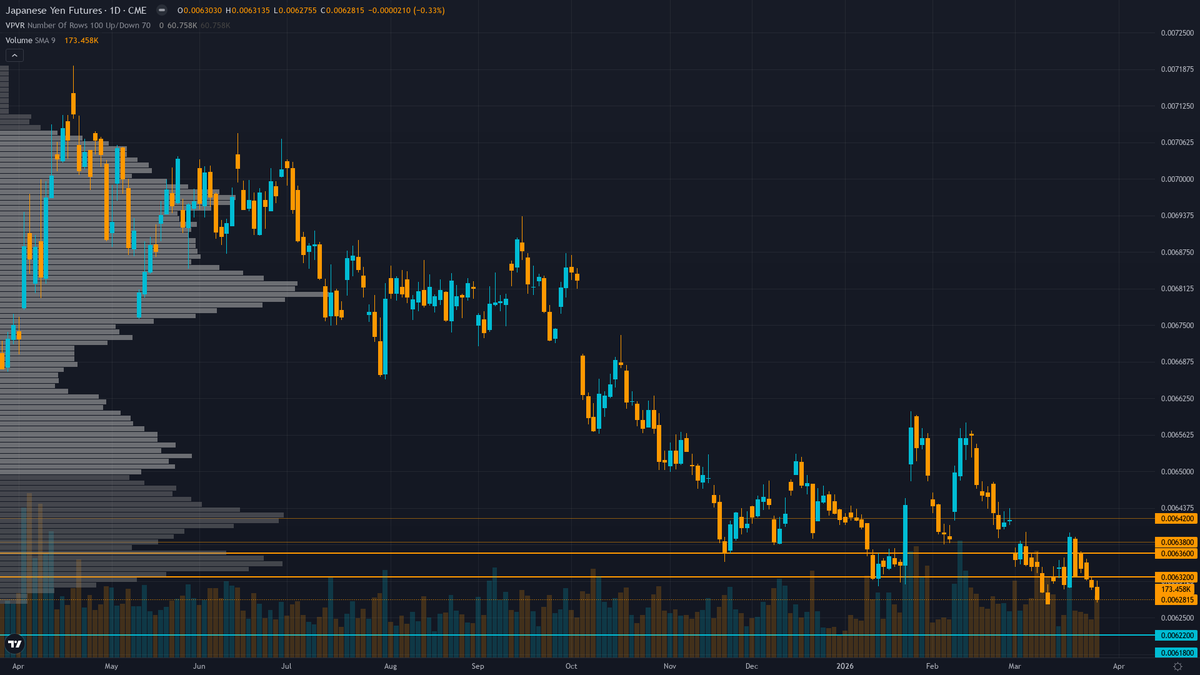
Task: Open the 1D timeframe selector in the title
Action: tap(116, 10)
